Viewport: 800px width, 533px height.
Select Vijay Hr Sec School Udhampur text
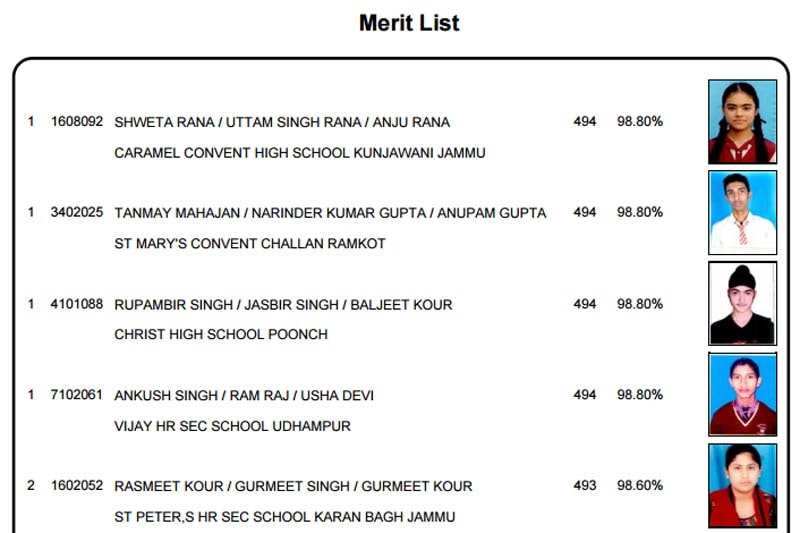pyautogui.click(x=233, y=426)
